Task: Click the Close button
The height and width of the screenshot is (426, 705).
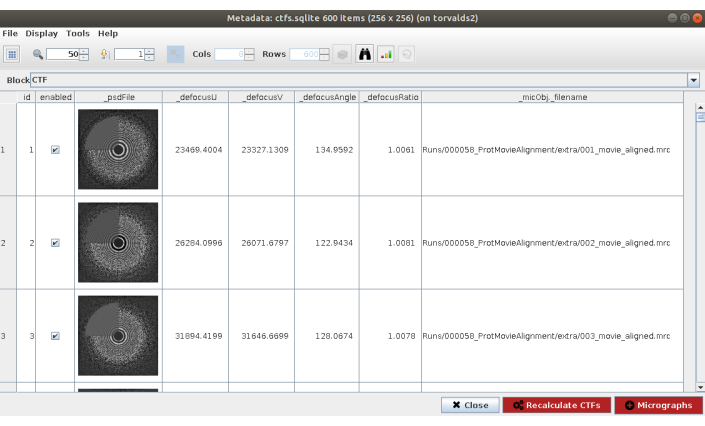Action: point(470,405)
